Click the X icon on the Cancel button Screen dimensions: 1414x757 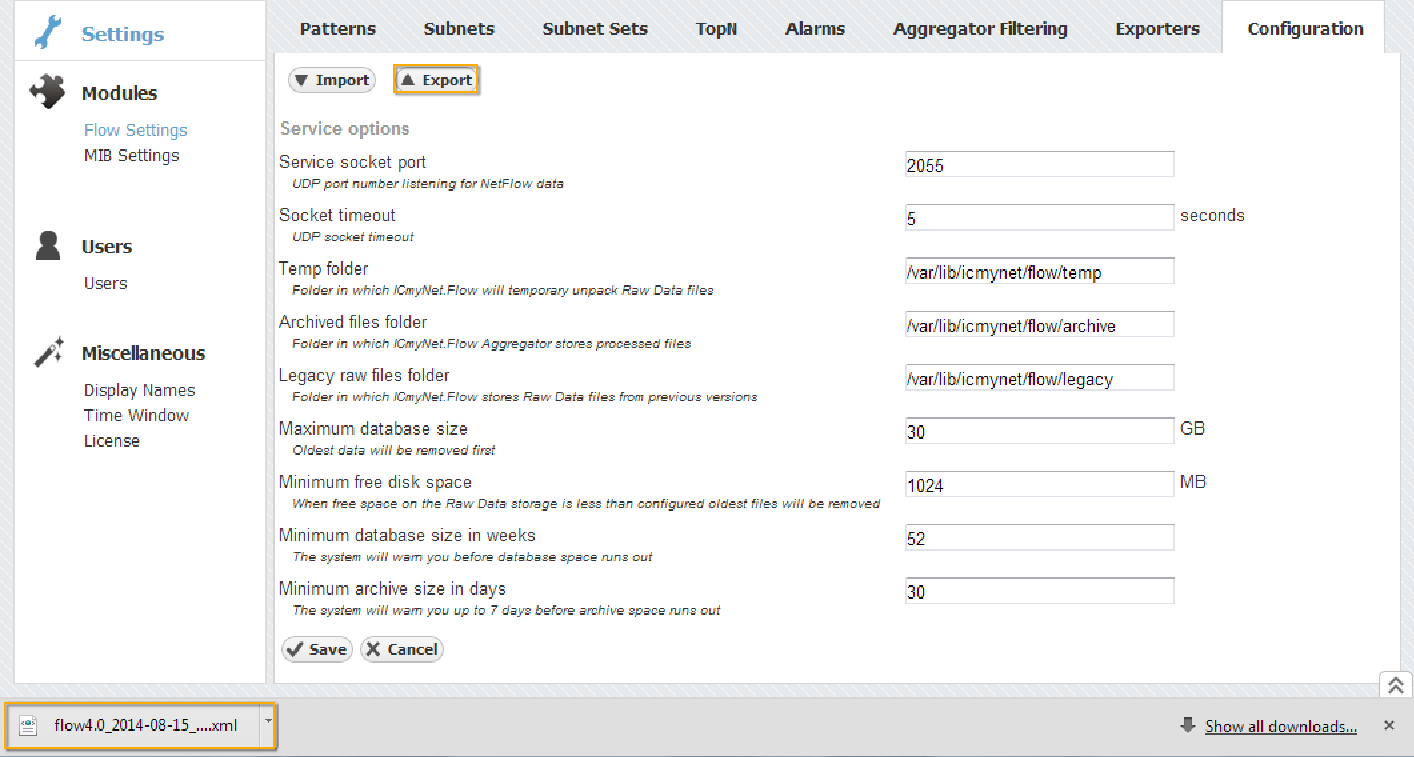(x=375, y=649)
